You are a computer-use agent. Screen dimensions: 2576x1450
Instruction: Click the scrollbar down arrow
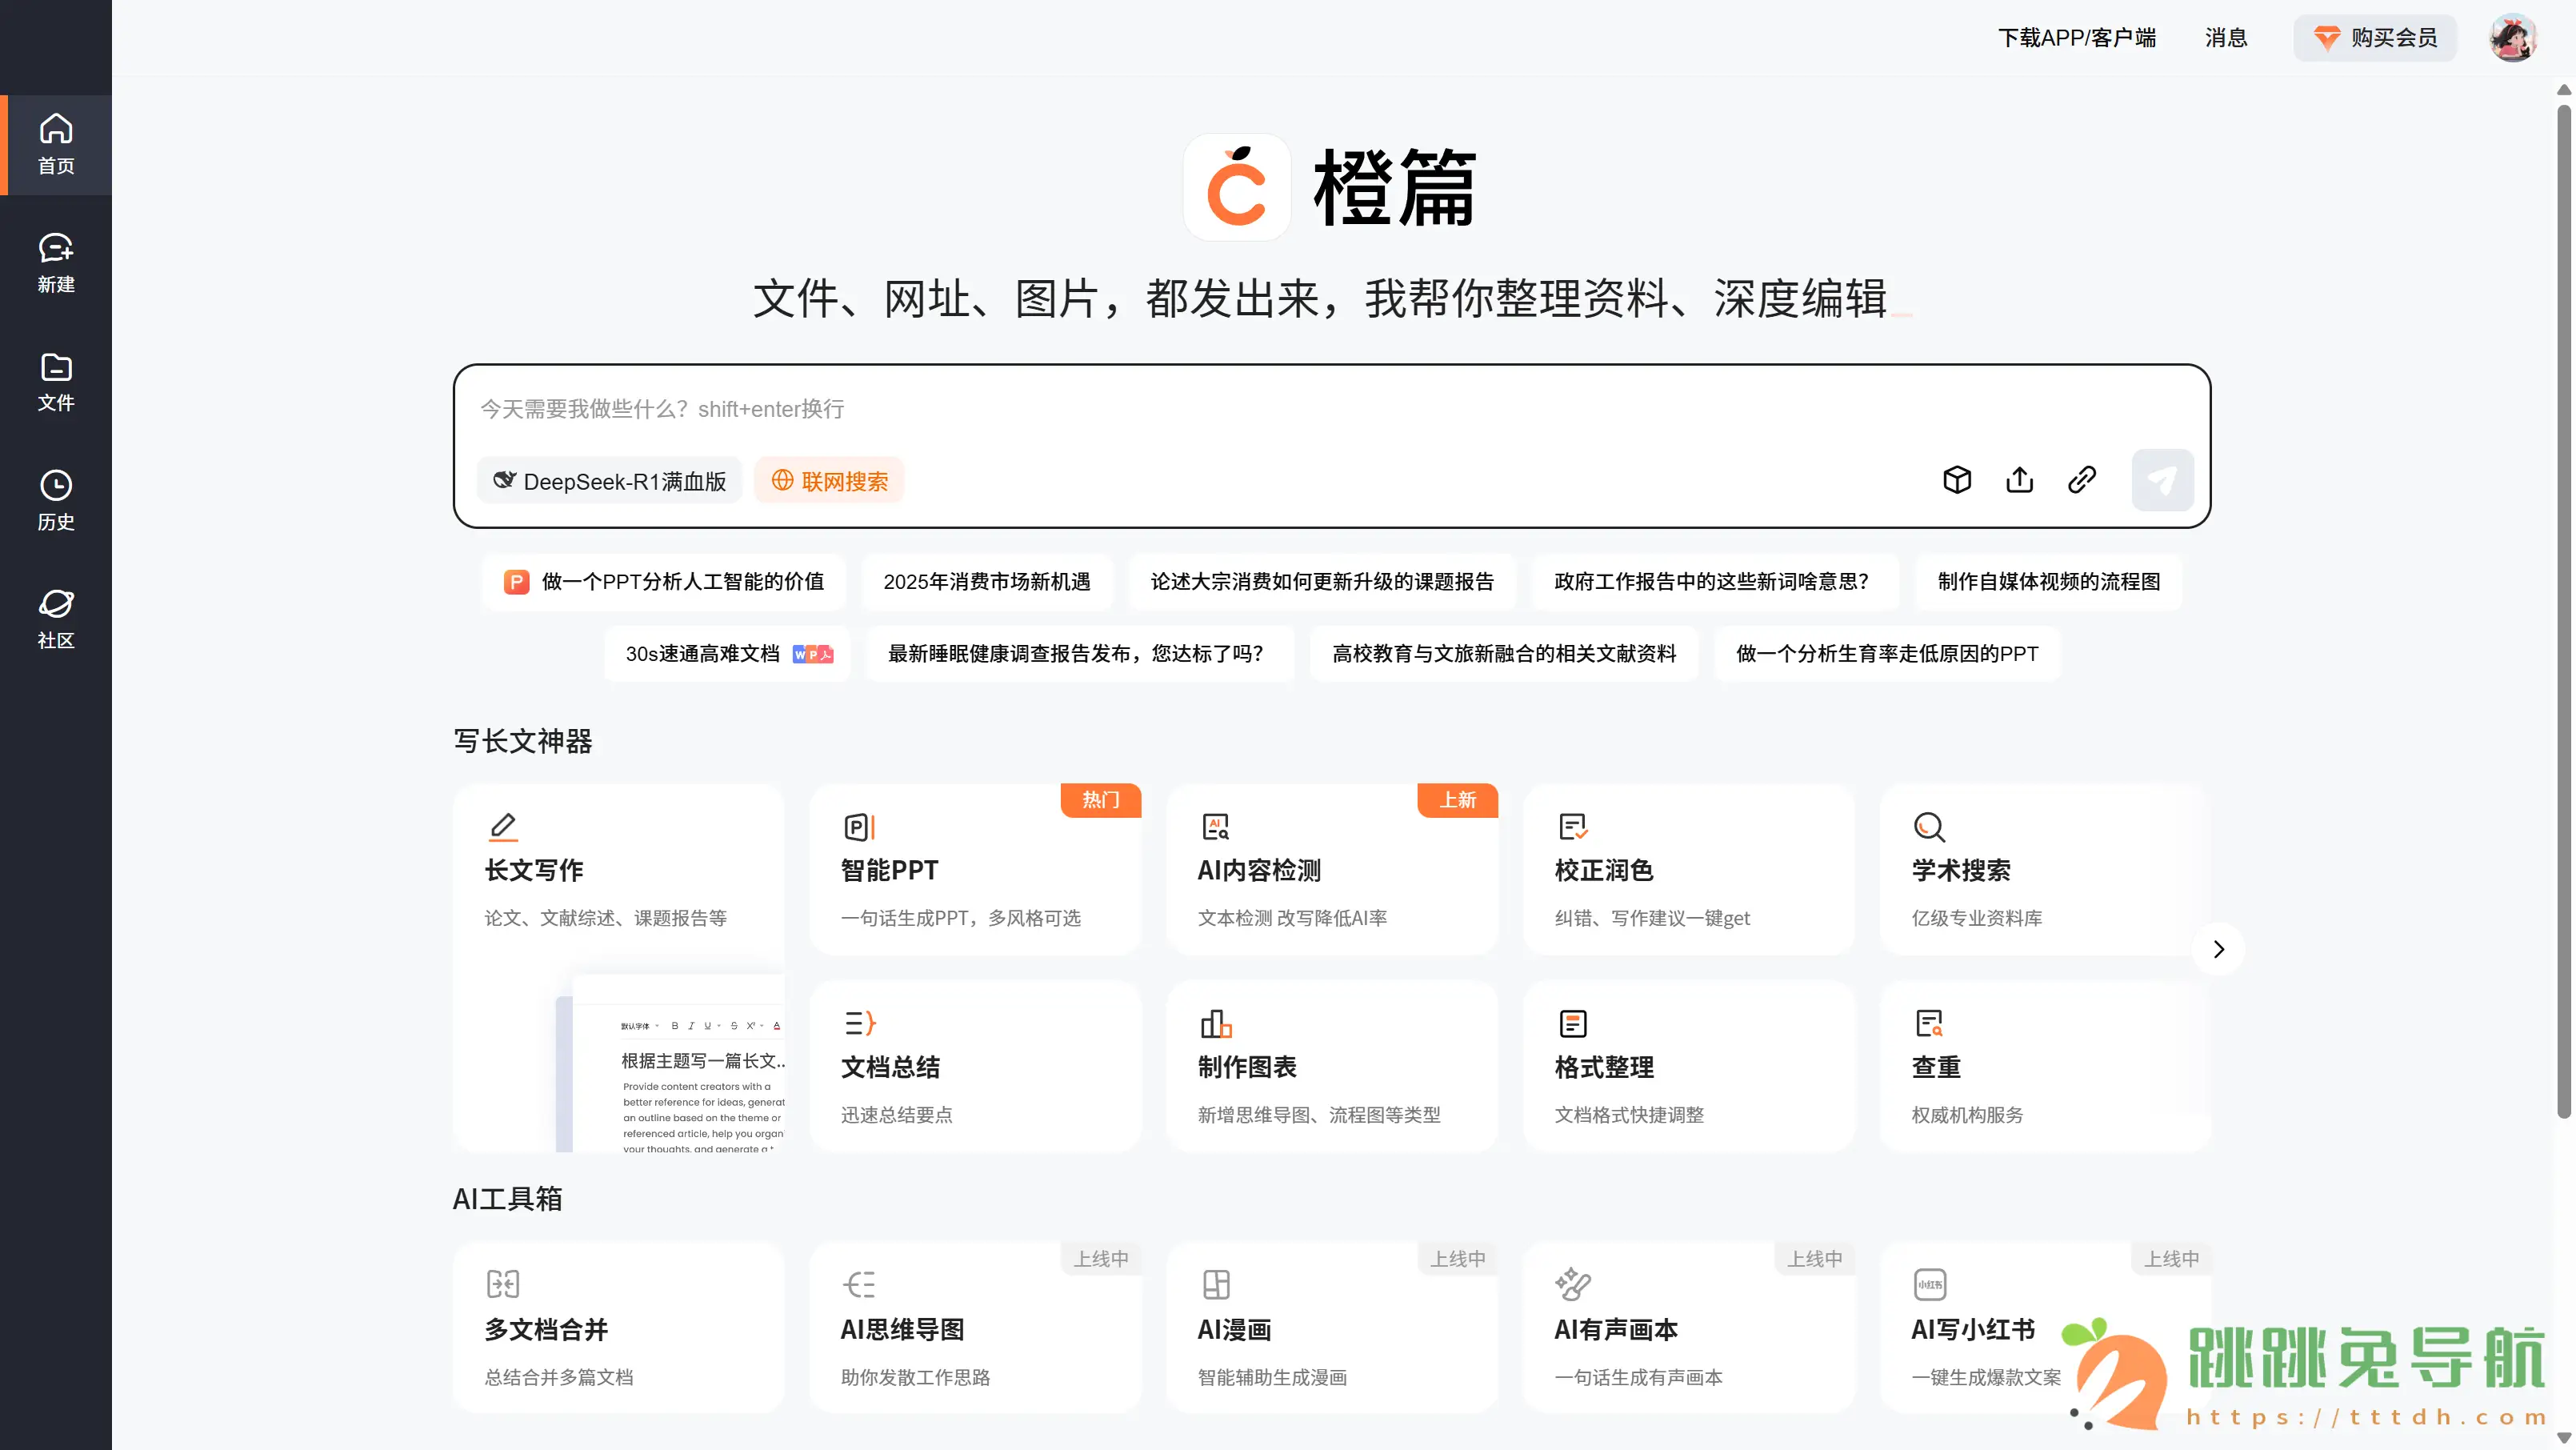coord(2564,1438)
